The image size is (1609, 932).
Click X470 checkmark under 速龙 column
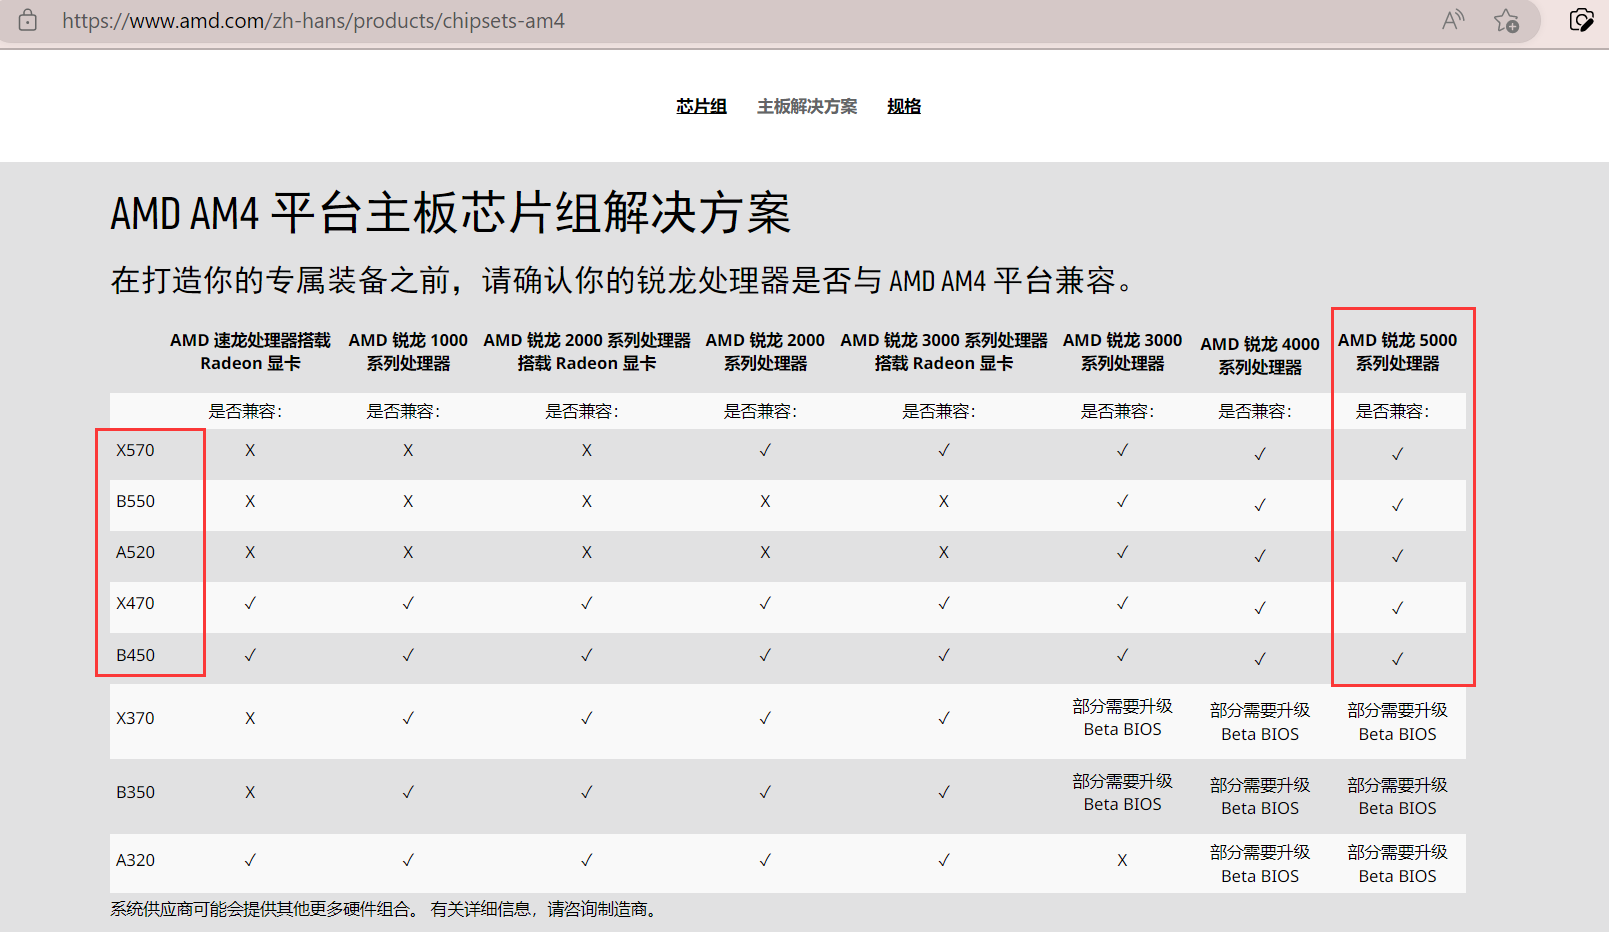(250, 603)
